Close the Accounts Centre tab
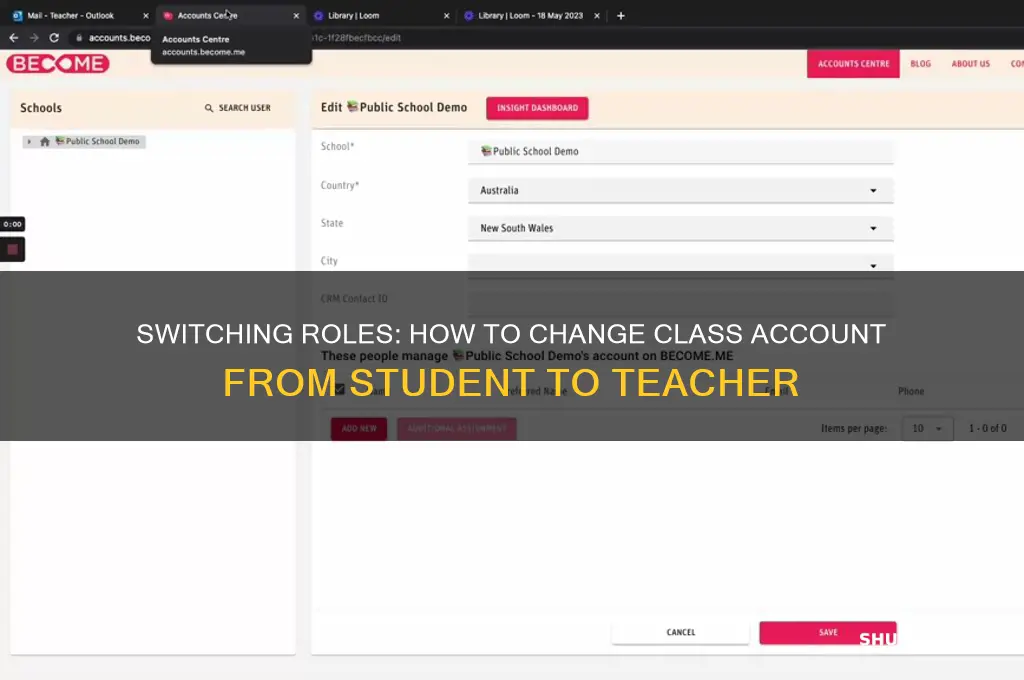Viewport: 1024px width, 680px height. click(296, 16)
